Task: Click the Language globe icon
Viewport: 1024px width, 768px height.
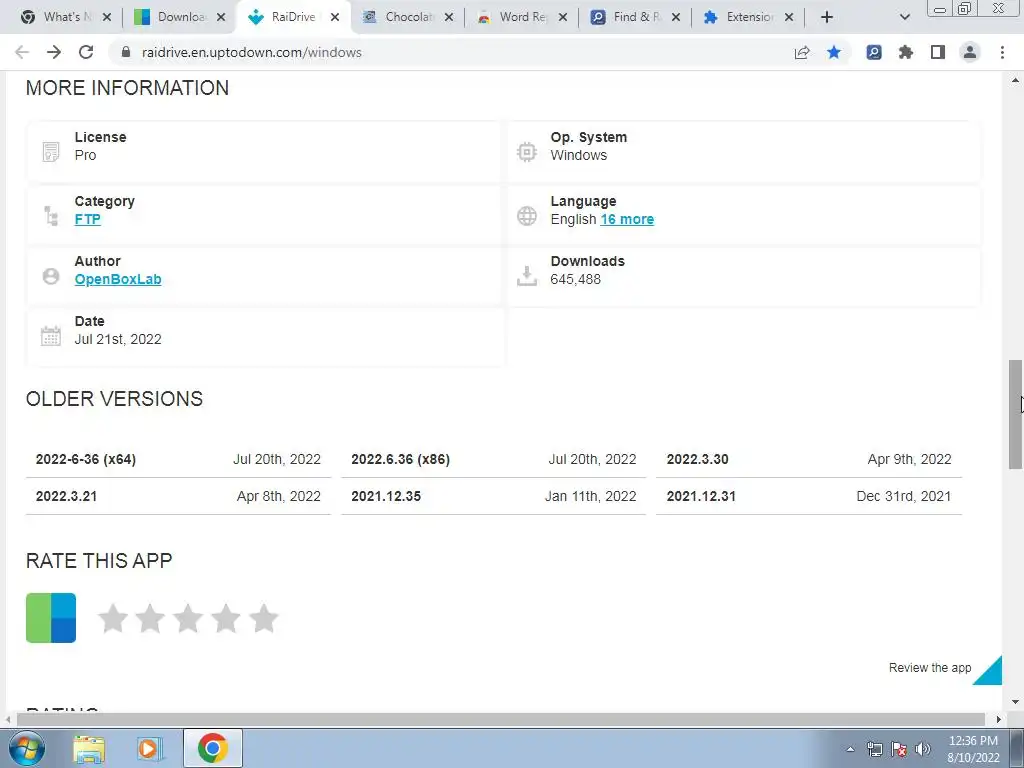Action: click(x=526, y=216)
